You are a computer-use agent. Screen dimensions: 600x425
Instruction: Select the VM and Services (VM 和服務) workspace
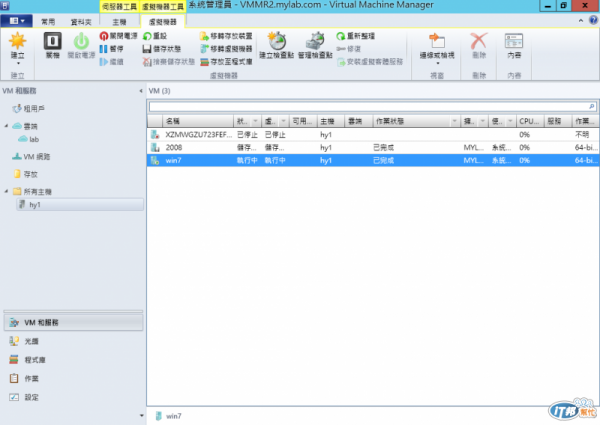(73, 322)
